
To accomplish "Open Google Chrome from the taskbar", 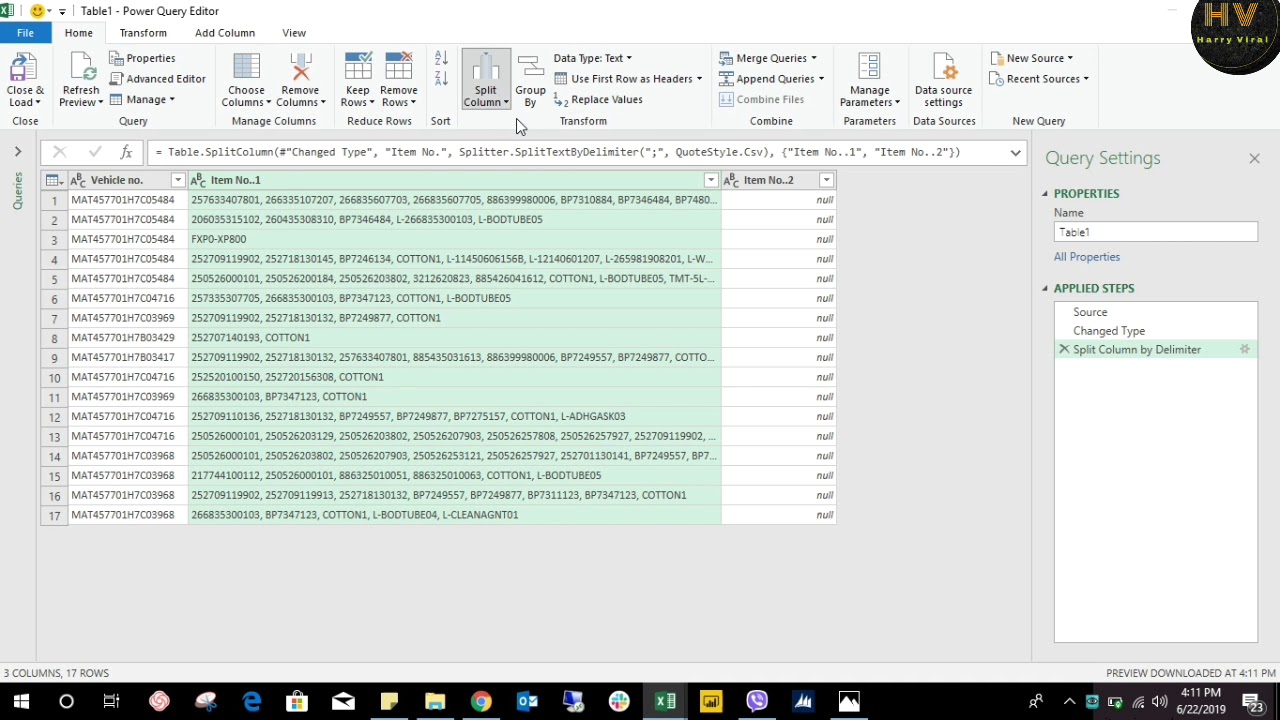I will click(481, 702).
